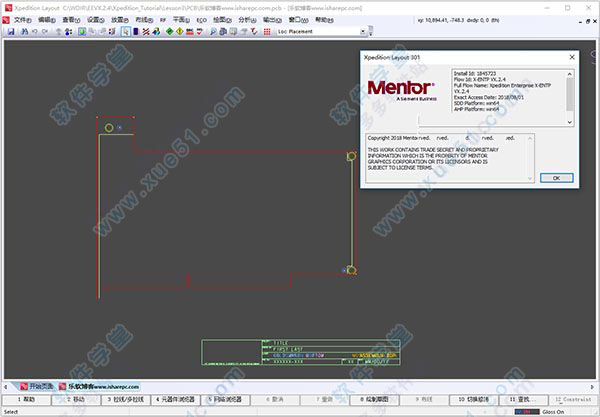Switch to the 开始页面 document tab
The height and width of the screenshot is (417, 600).
point(38,386)
